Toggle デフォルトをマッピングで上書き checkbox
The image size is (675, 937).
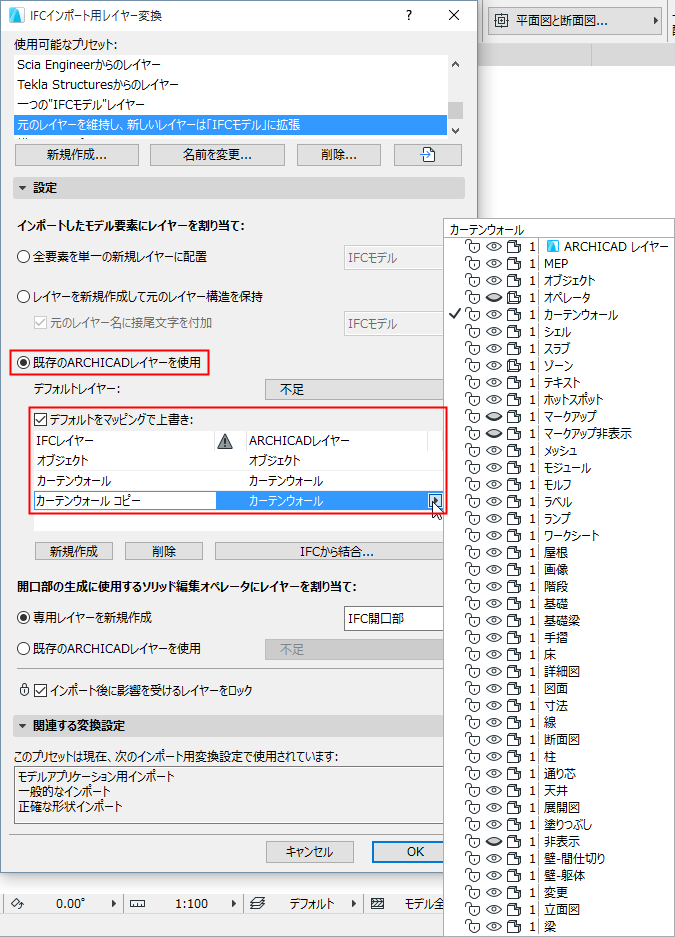tap(40, 419)
